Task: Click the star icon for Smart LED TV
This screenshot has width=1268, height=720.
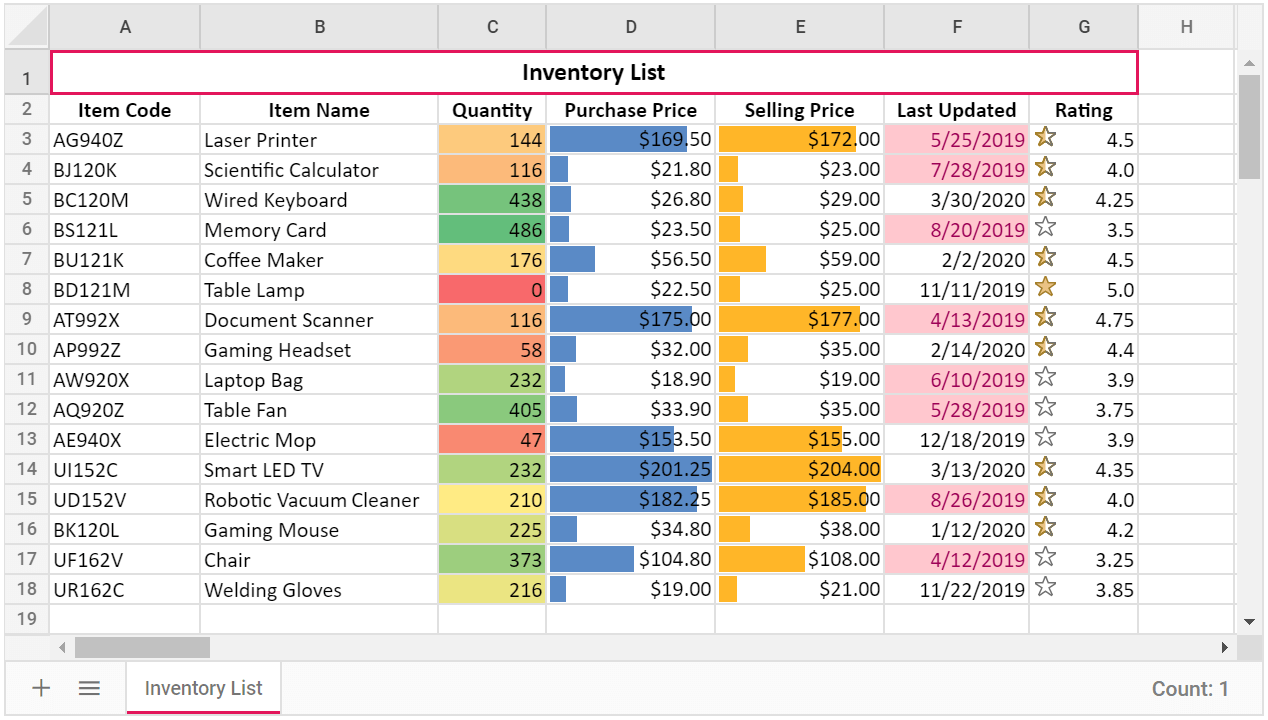Action: tap(1045, 467)
